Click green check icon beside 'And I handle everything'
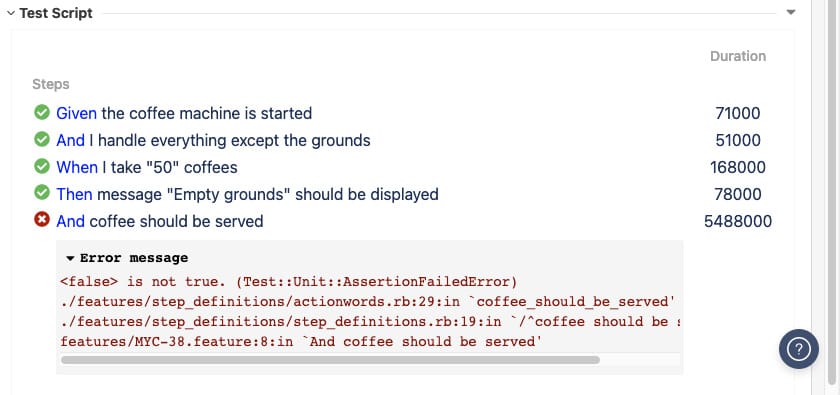This screenshot has width=840, height=395. click(x=42, y=139)
